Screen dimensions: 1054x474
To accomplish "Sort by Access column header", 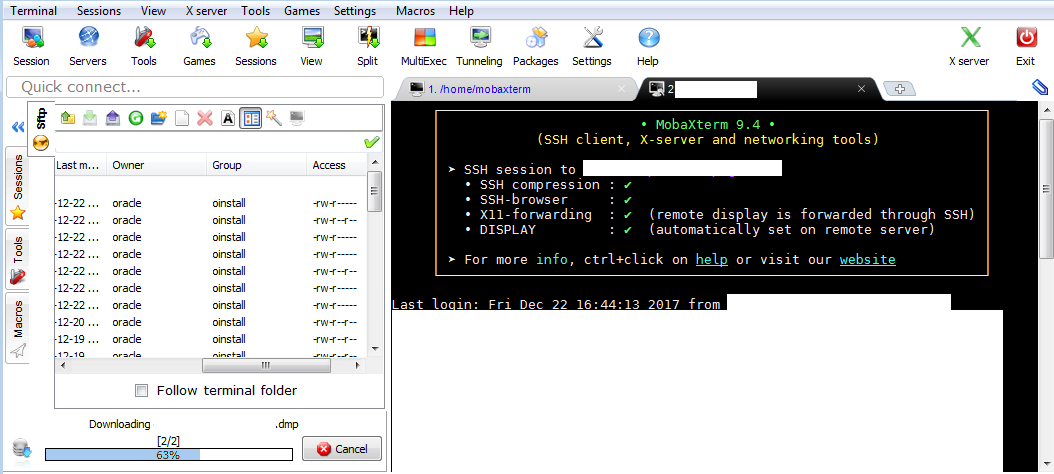I will click(336, 165).
